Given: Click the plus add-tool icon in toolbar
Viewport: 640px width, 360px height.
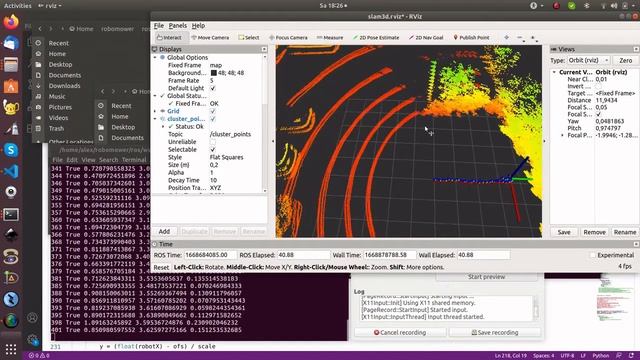Looking at the screenshot, I should [506, 37].
